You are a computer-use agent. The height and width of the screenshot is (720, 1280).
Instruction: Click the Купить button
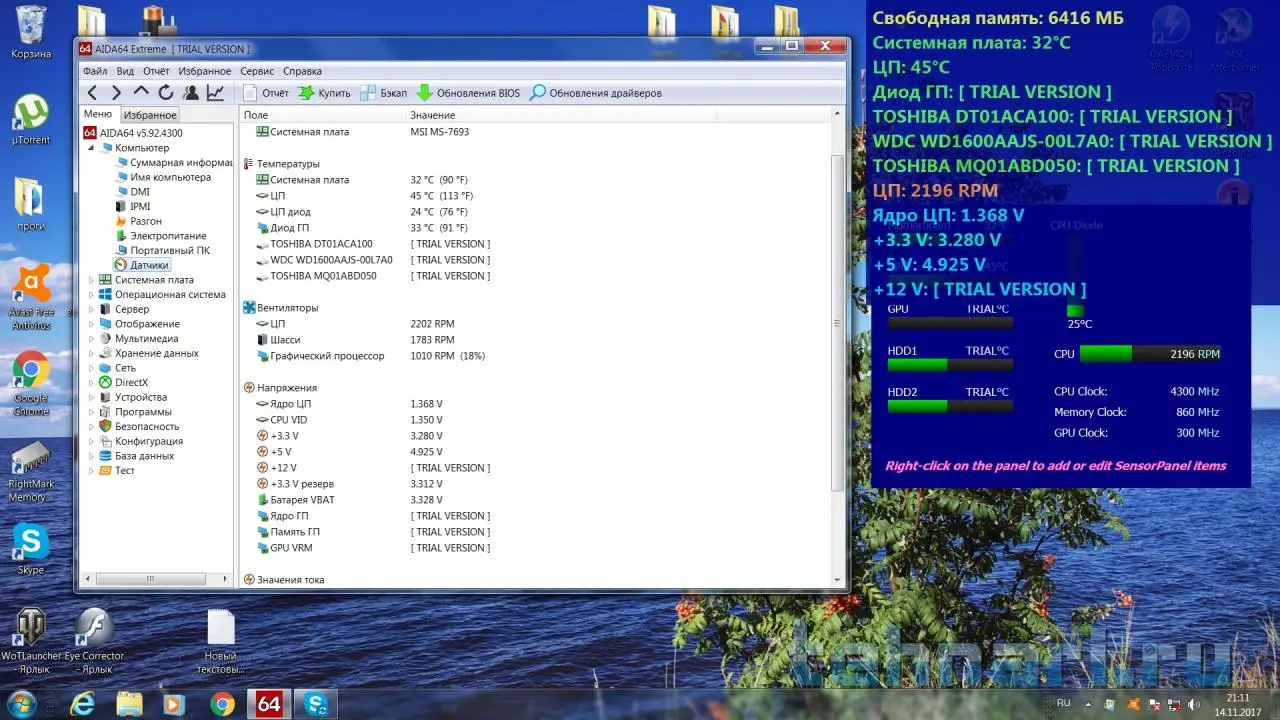click(324, 93)
